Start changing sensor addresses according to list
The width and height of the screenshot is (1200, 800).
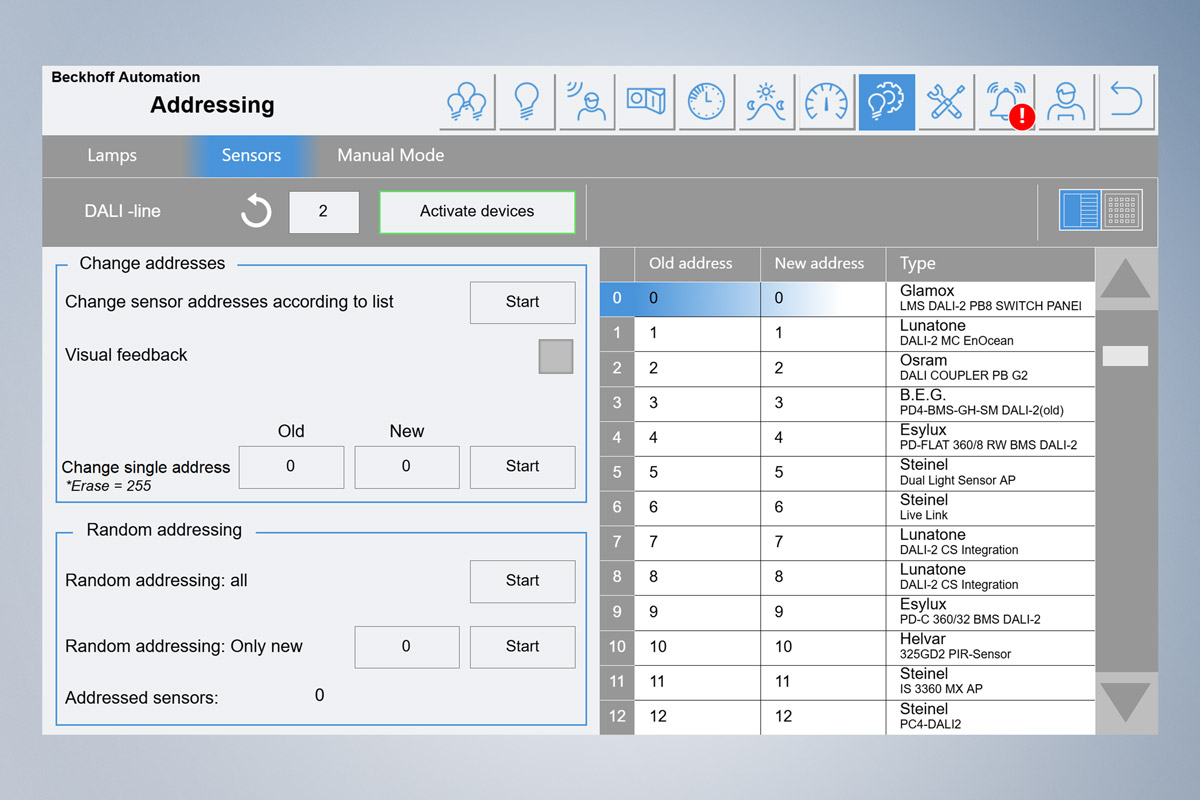pyautogui.click(x=522, y=302)
